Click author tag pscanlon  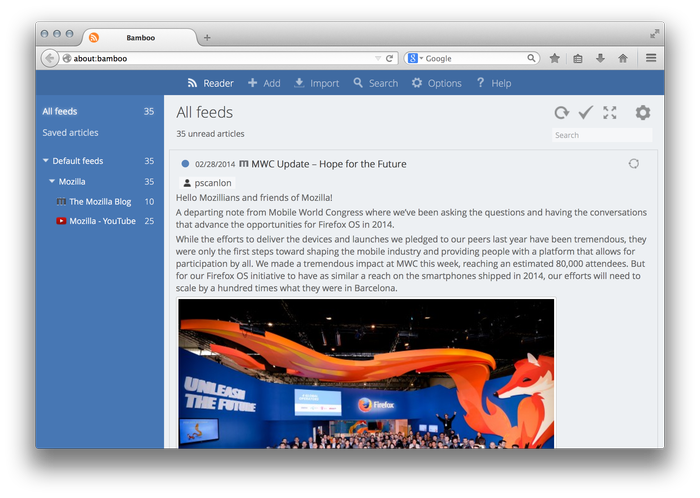(207, 183)
